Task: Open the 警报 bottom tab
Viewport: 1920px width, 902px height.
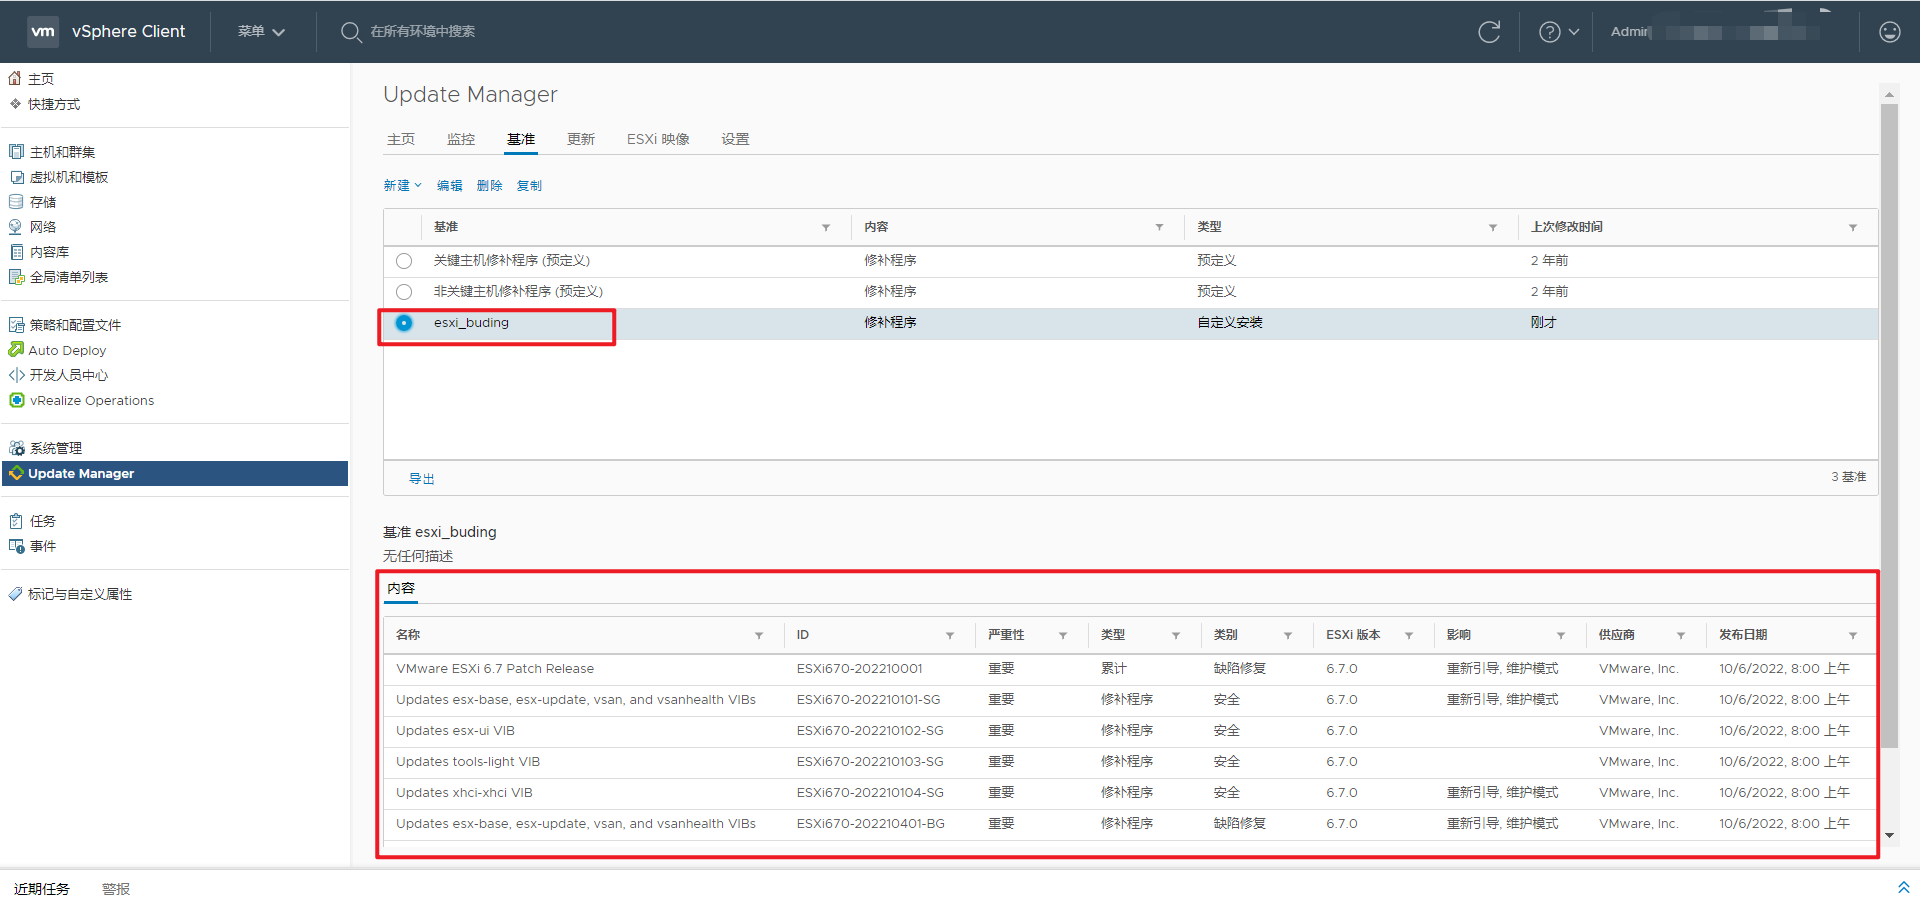Action: click(x=116, y=889)
